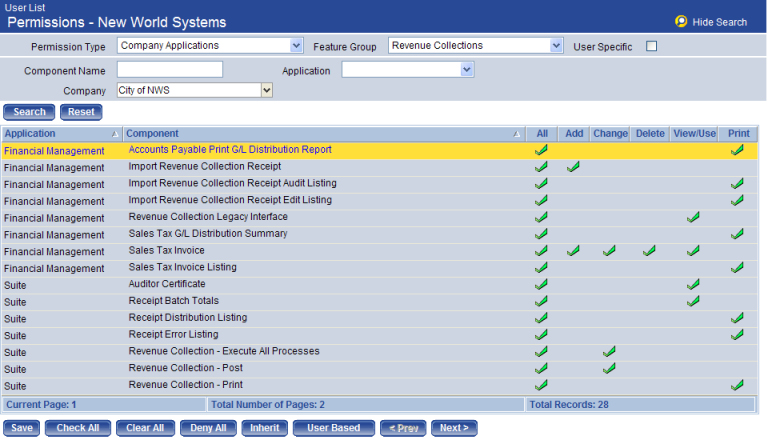Click All checkmark for Receipt Batch Totals
Image resolution: width=768 pixels, height=440 pixels.
coord(541,301)
